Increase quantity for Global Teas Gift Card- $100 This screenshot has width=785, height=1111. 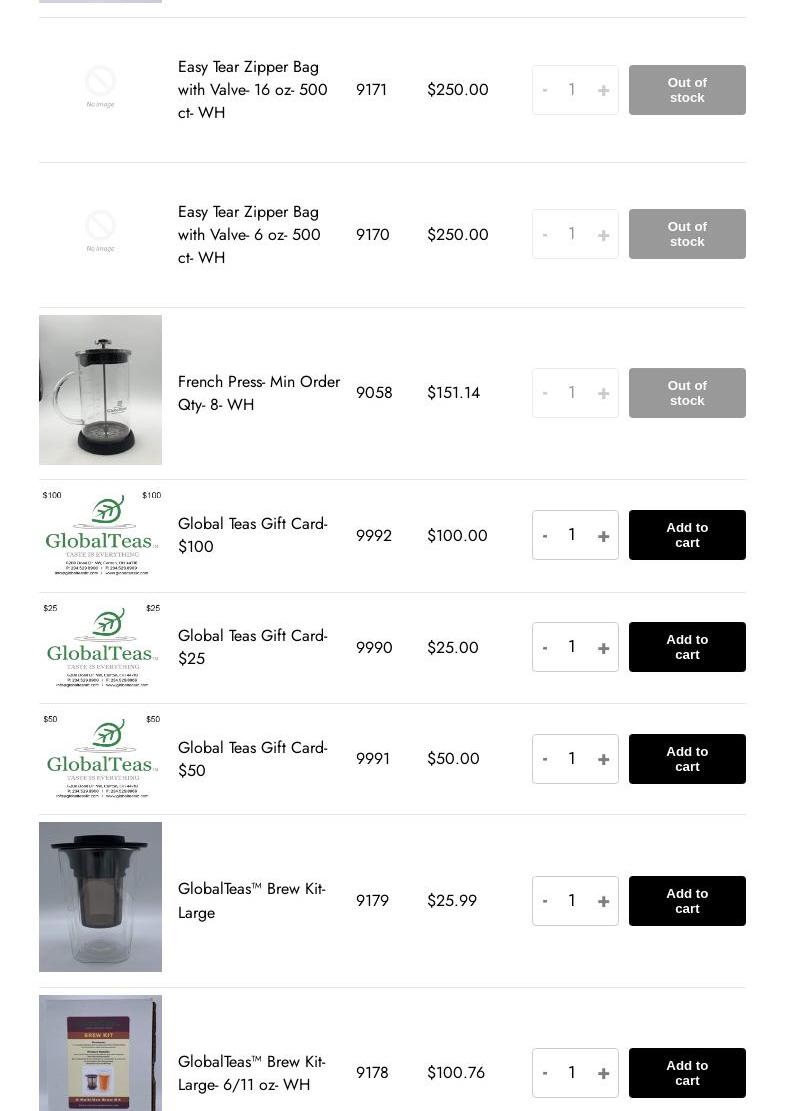click(x=603, y=536)
